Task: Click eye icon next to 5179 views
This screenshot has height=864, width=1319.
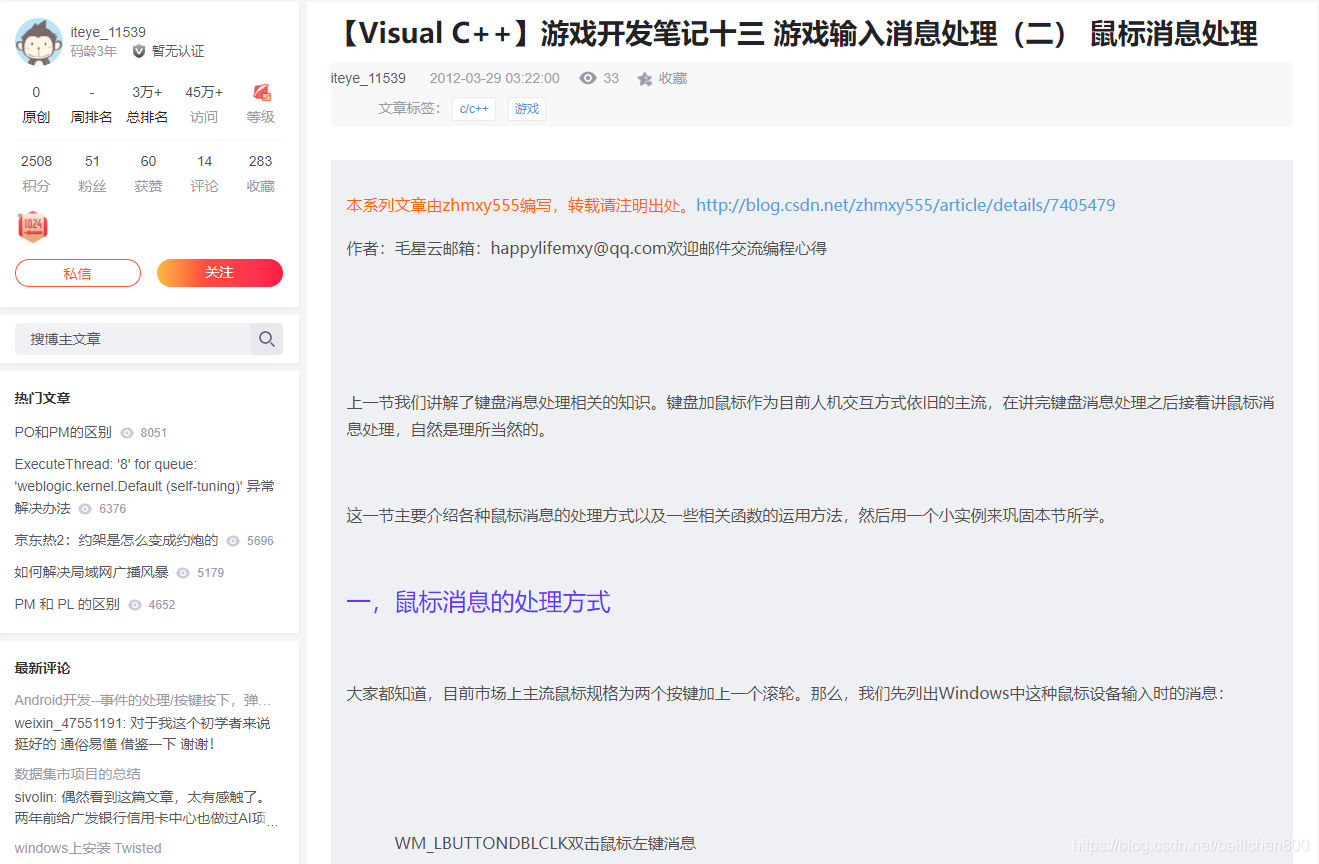Action: coord(183,573)
